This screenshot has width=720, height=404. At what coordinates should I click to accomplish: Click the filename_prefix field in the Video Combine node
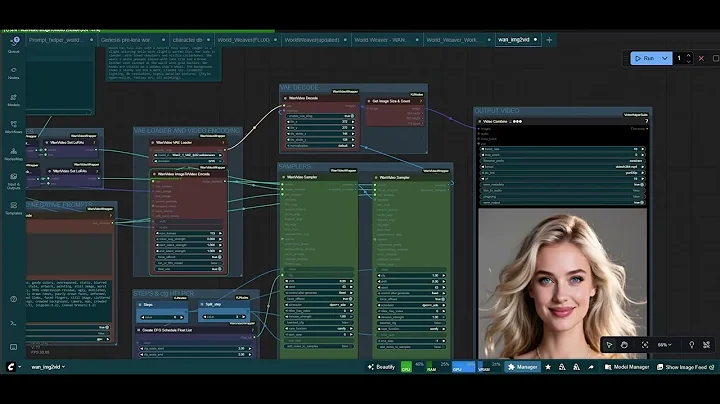pyautogui.click(x=562, y=161)
